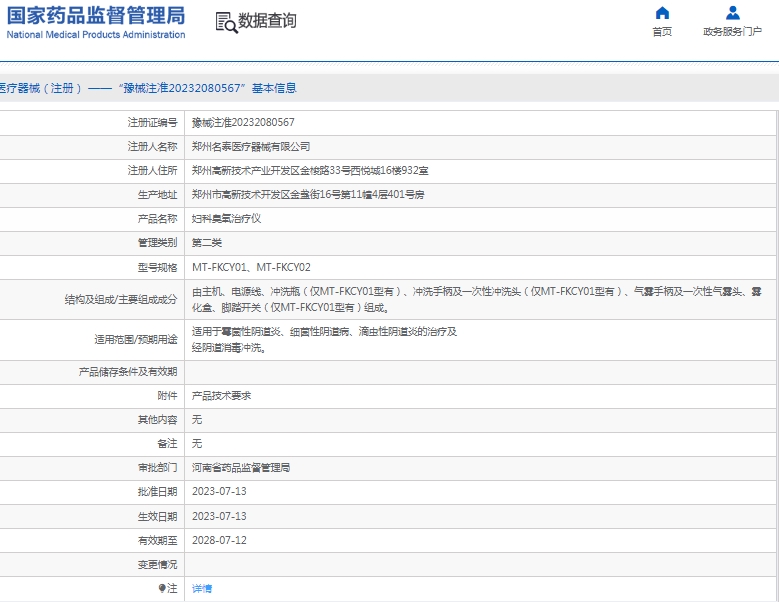
Task: Click the 首页 text label
Action: pyautogui.click(x=662, y=32)
